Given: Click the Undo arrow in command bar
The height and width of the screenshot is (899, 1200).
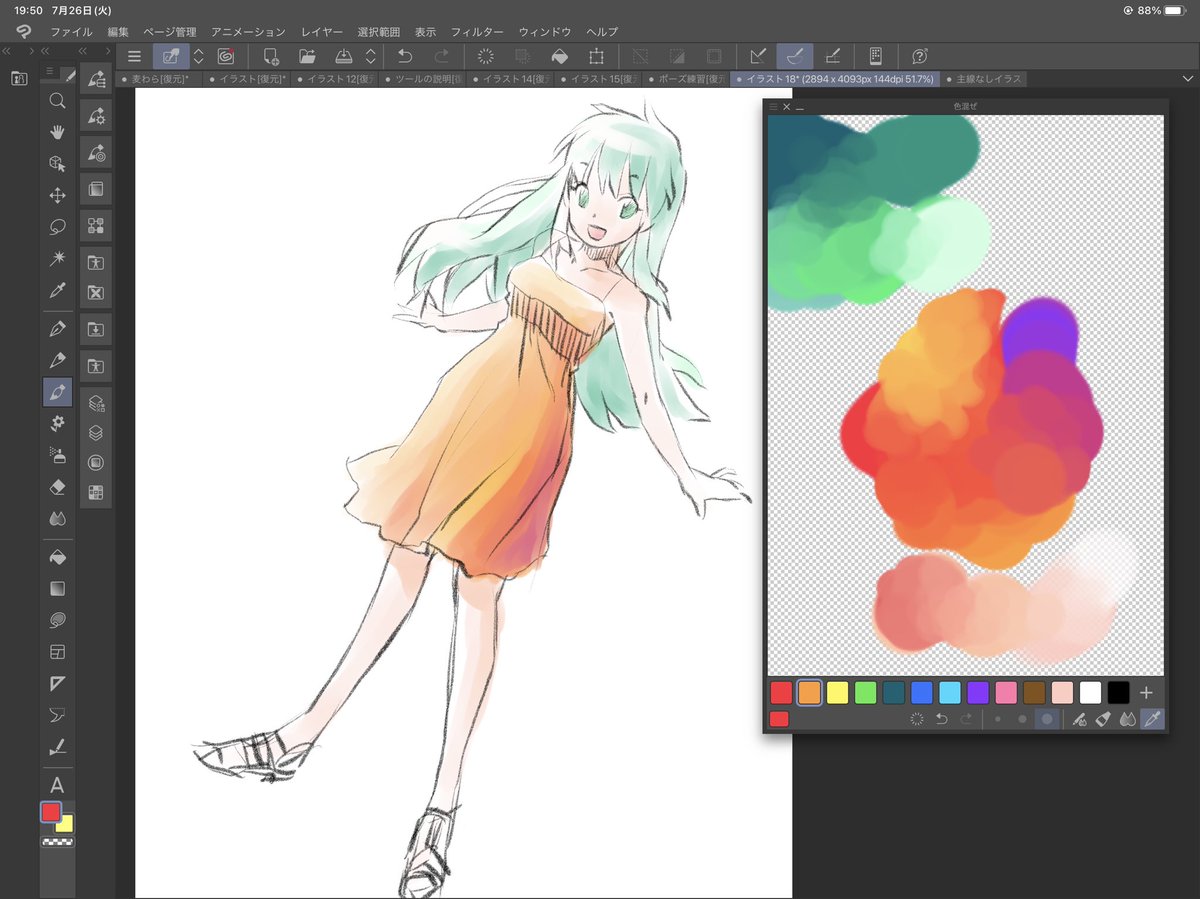Looking at the screenshot, I should [x=405, y=56].
